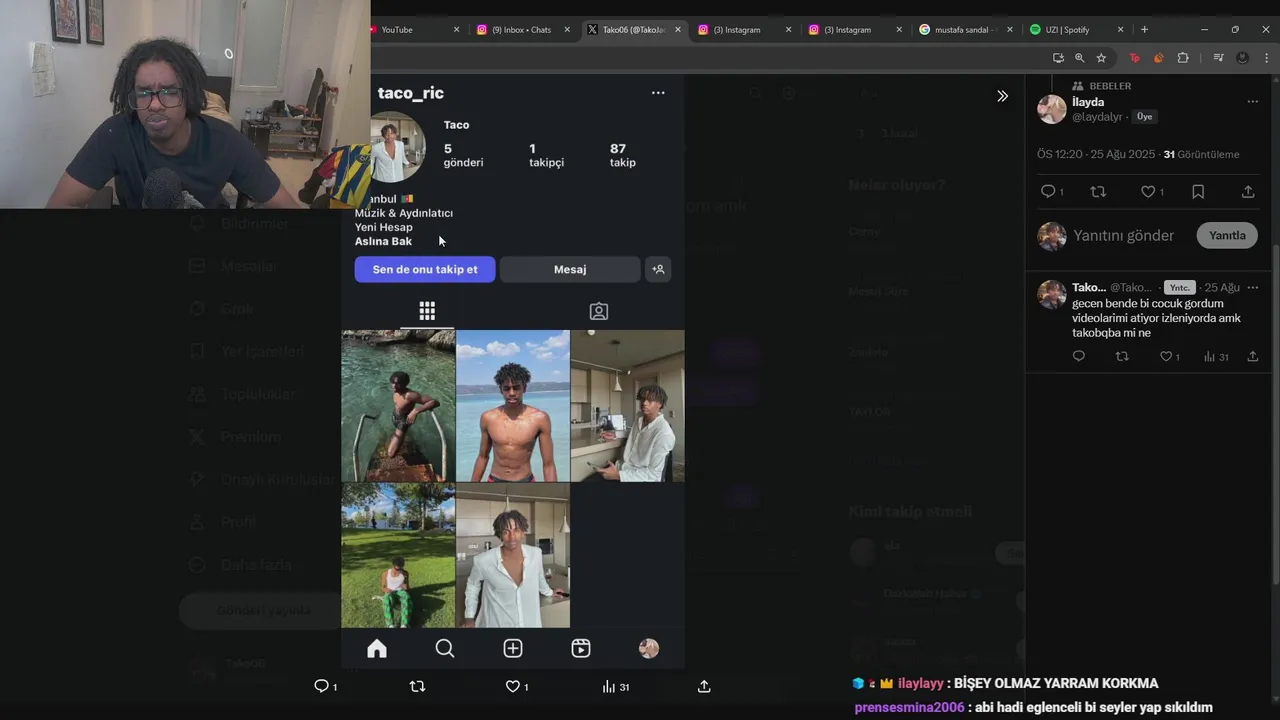Click the repost icon in photo viewer's action bar
This screenshot has height=720, width=1280.
point(418,686)
